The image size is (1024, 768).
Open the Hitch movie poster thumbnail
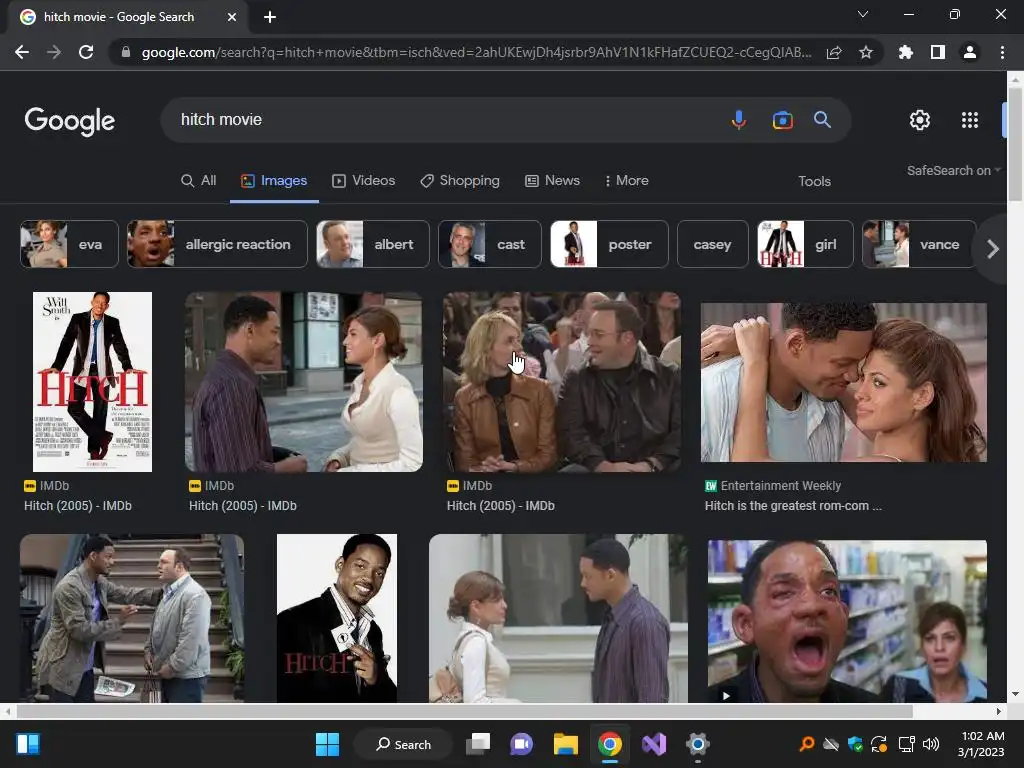pos(92,382)
